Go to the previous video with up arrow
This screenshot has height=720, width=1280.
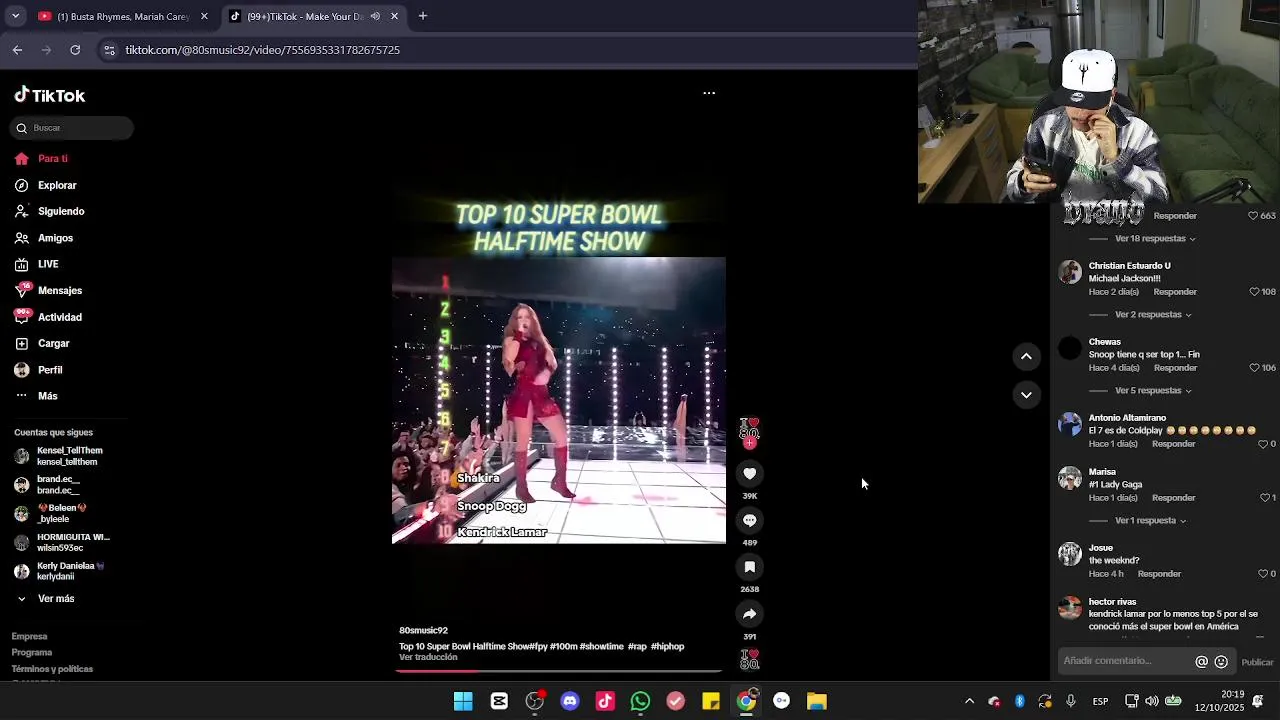(1026, 356)
